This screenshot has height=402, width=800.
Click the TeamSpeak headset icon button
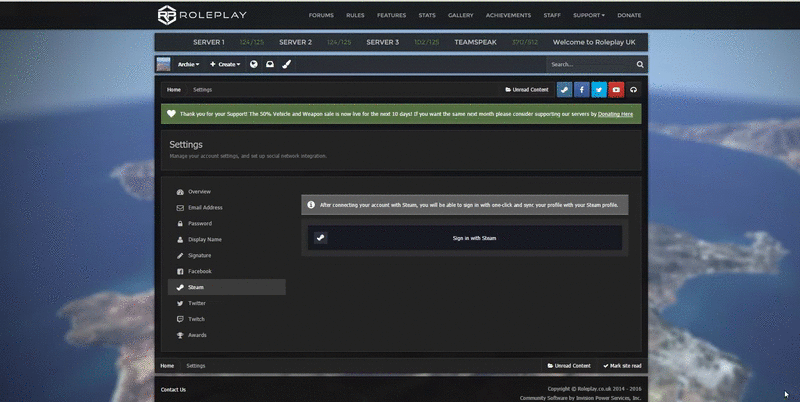633,90
